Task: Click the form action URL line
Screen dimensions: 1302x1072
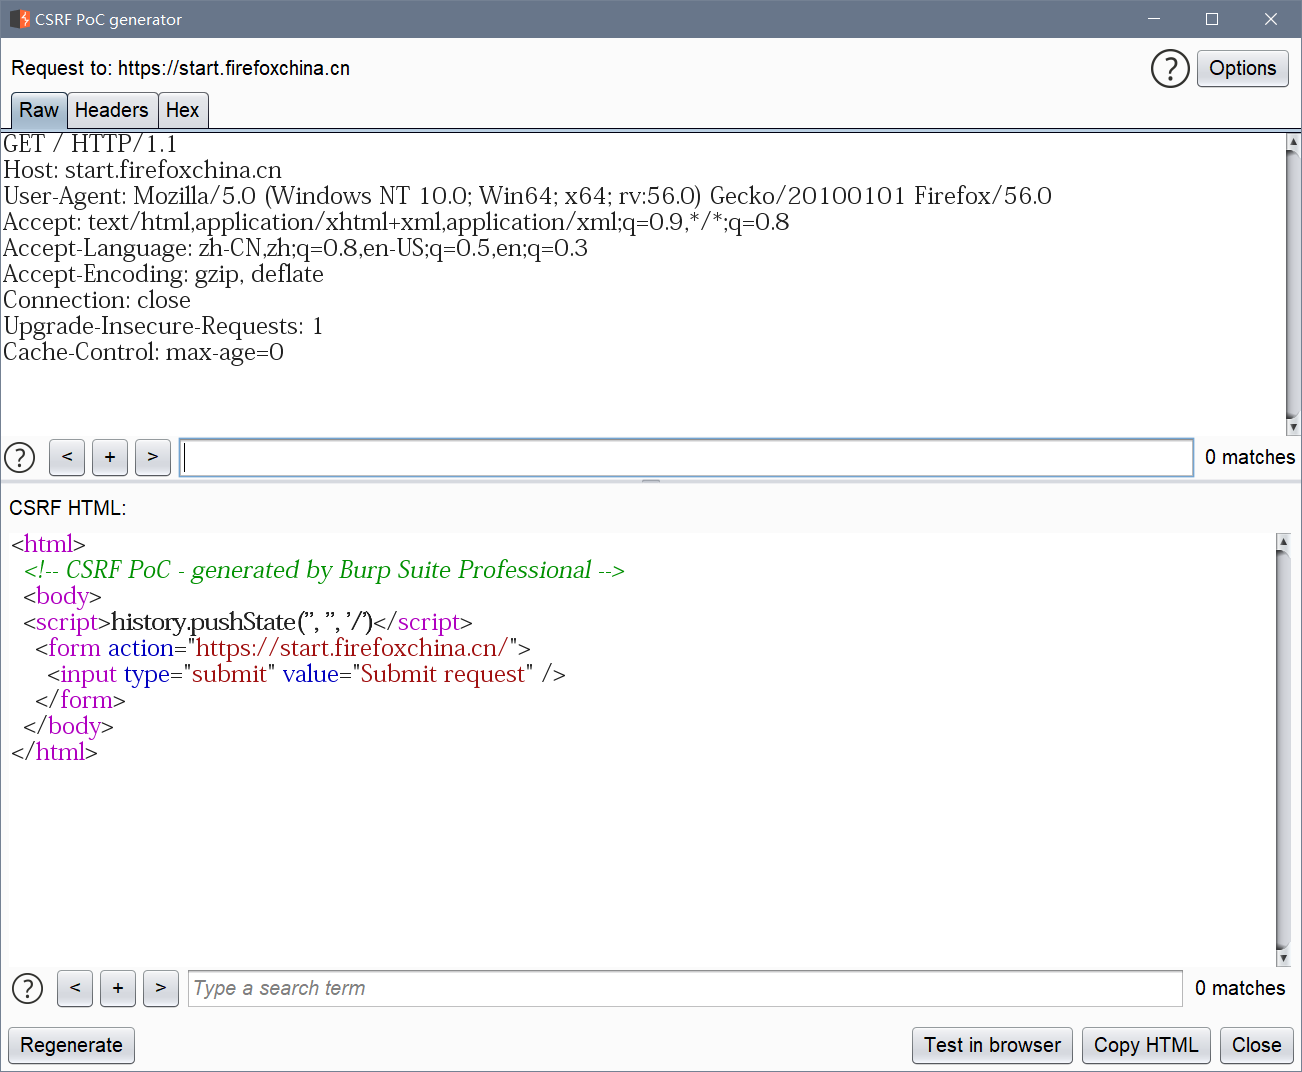Action: point(283,648)
